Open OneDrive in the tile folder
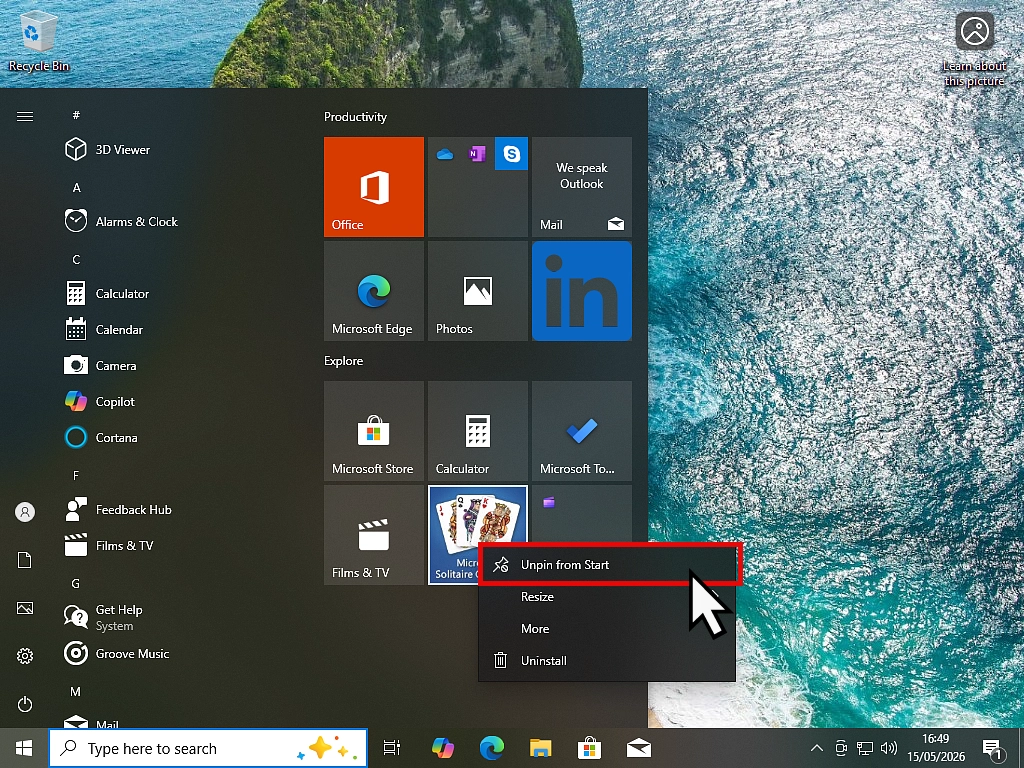The width and height of the screenshot is (1024, 768). coord(445,154)
